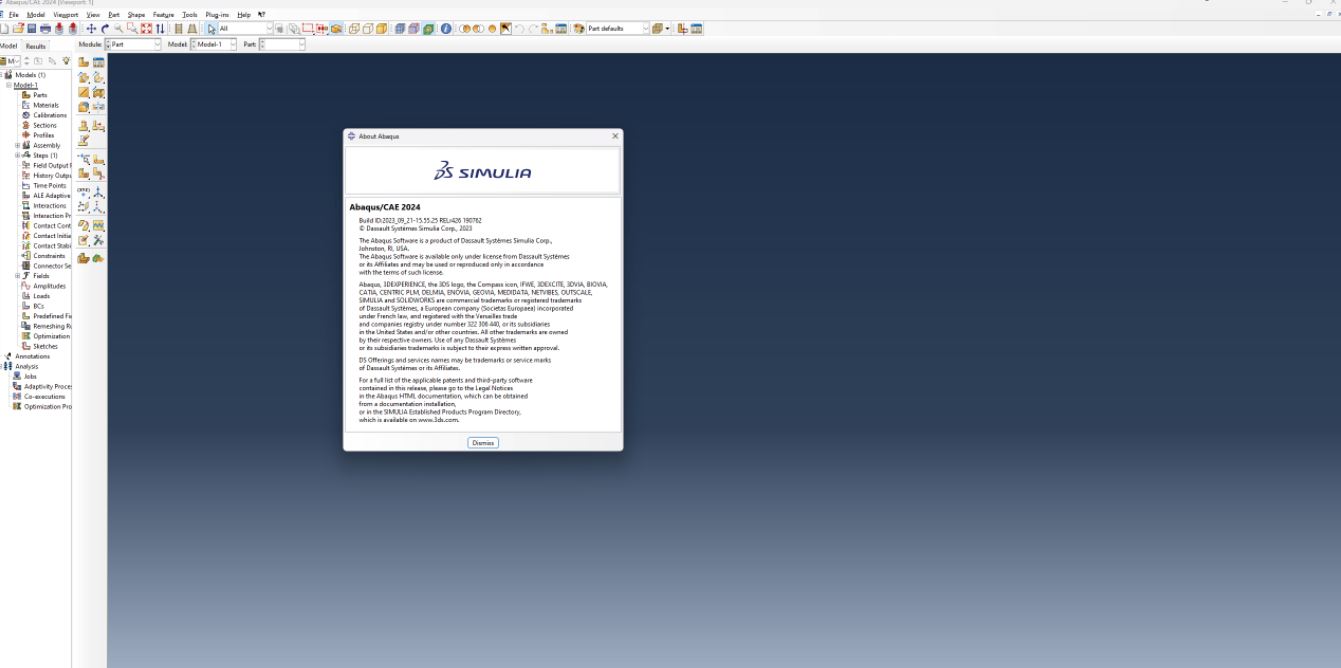
Task: Toggle wireframe render style
Action: tap(354, 30)
